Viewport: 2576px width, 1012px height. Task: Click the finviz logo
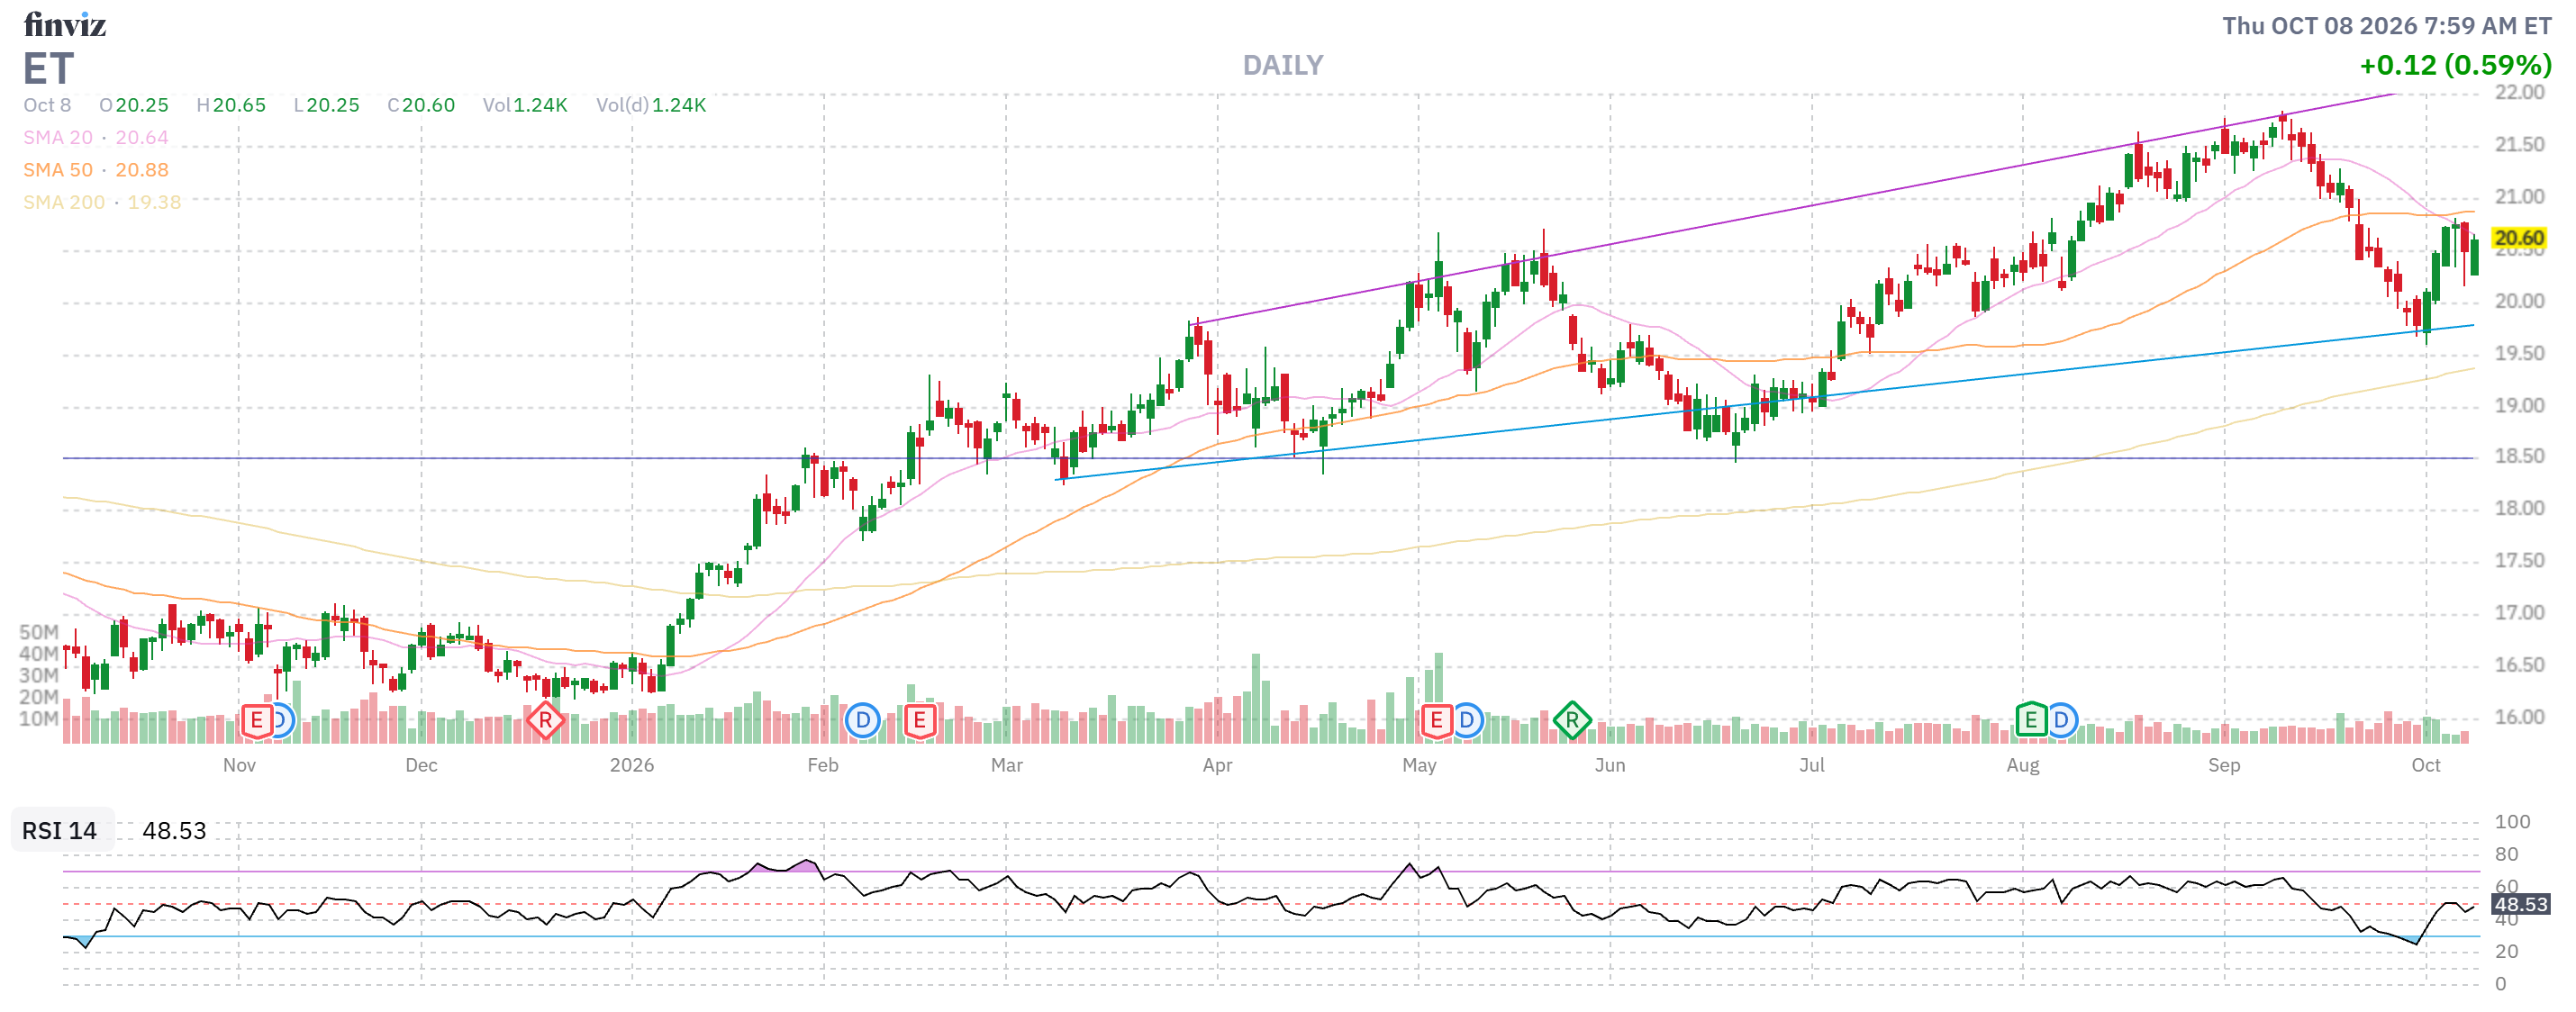tap(65, 24)
